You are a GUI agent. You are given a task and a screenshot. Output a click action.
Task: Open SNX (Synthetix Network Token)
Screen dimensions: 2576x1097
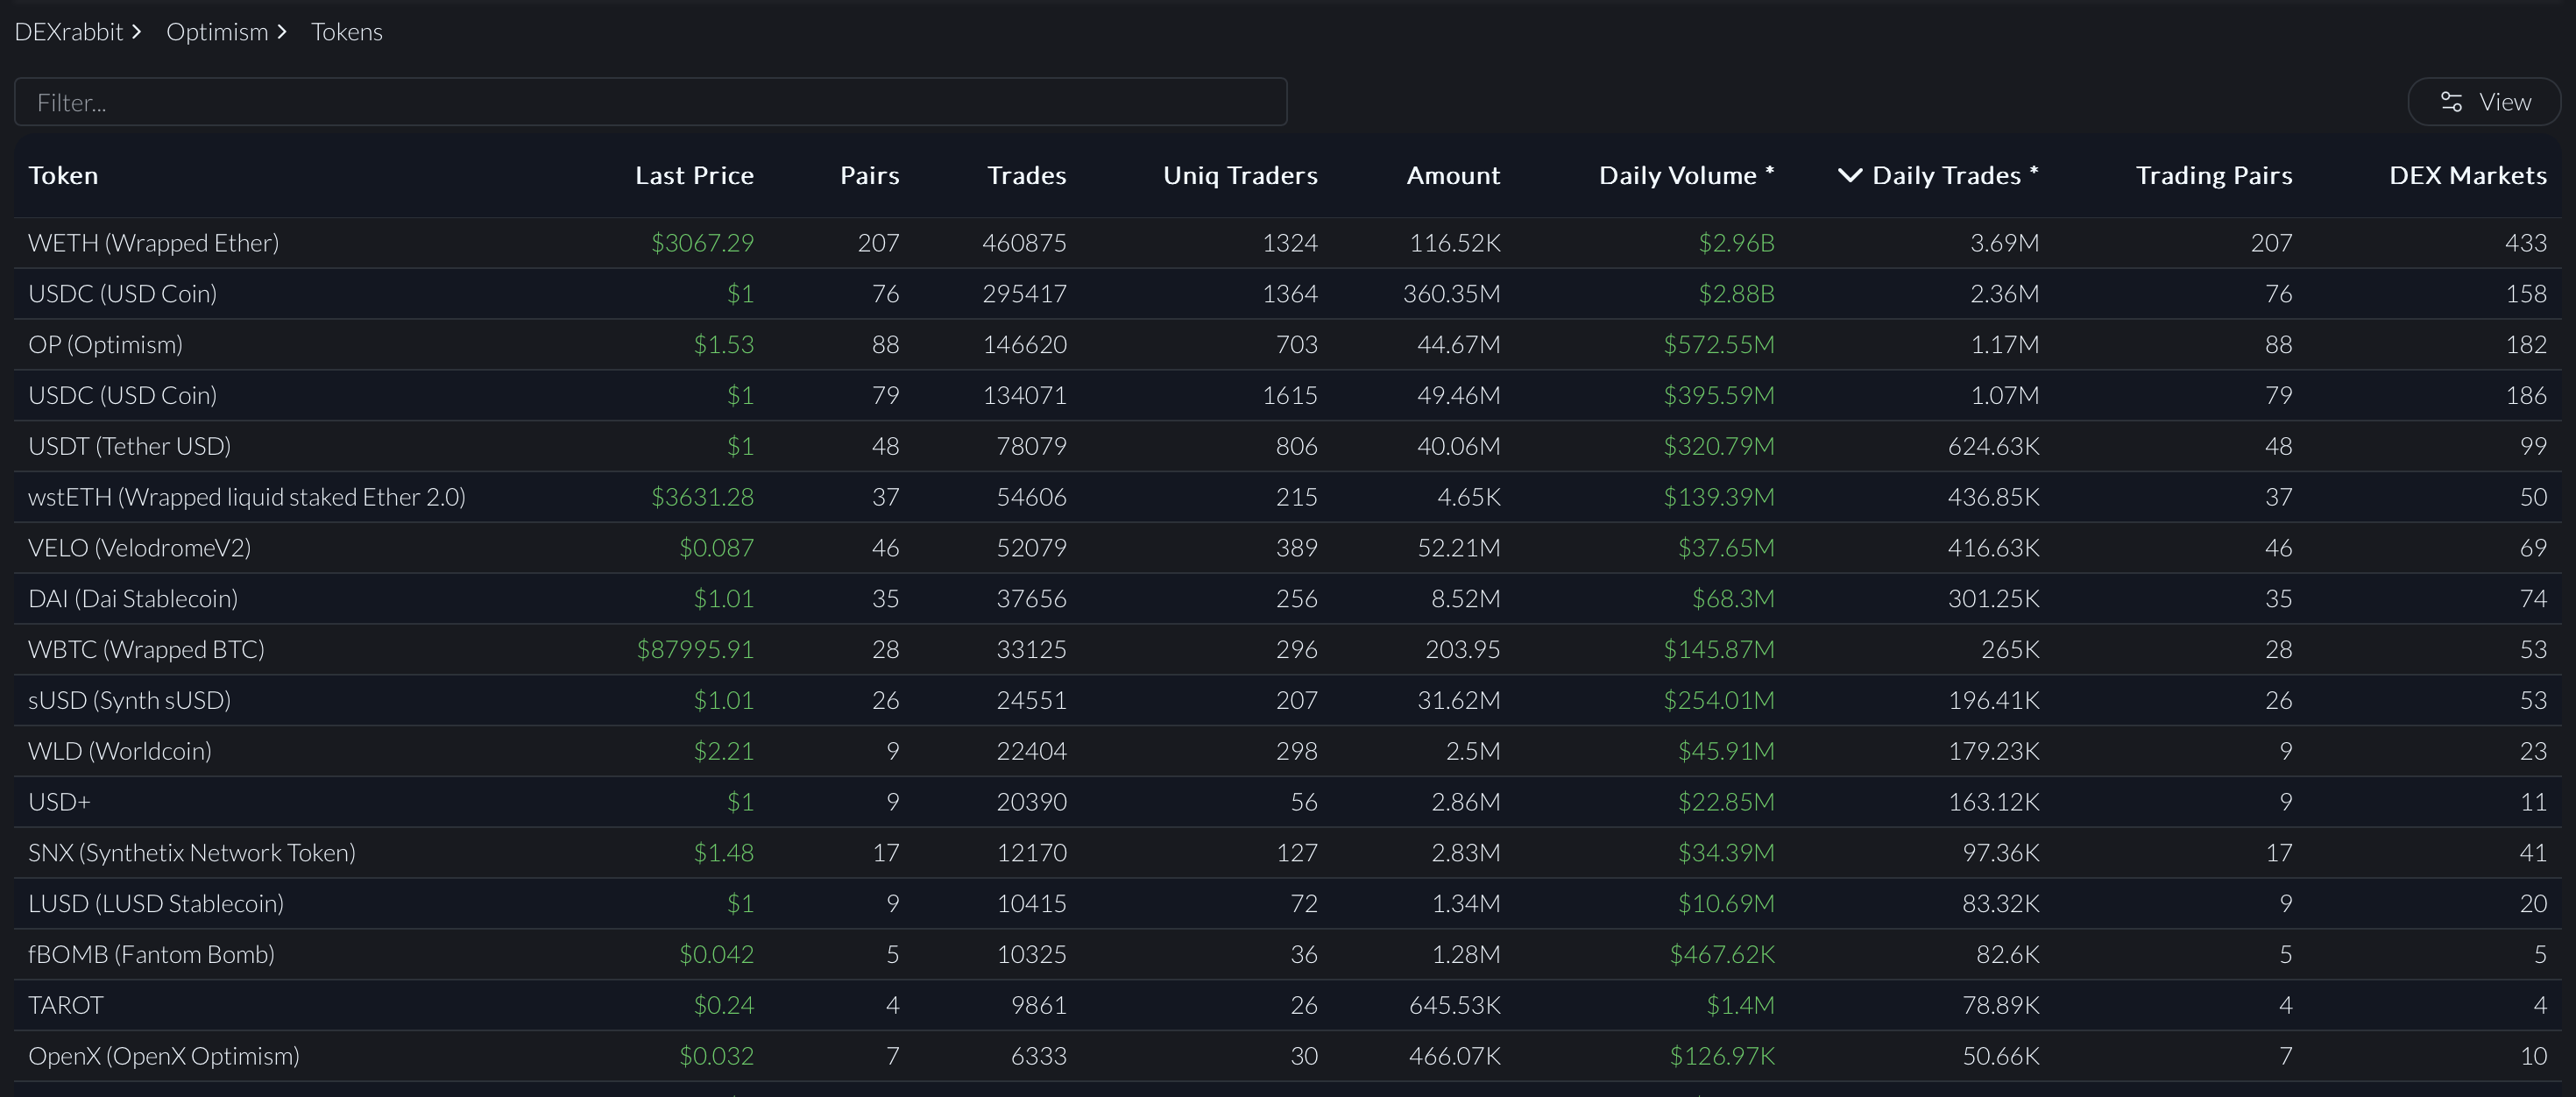[192, 853]
